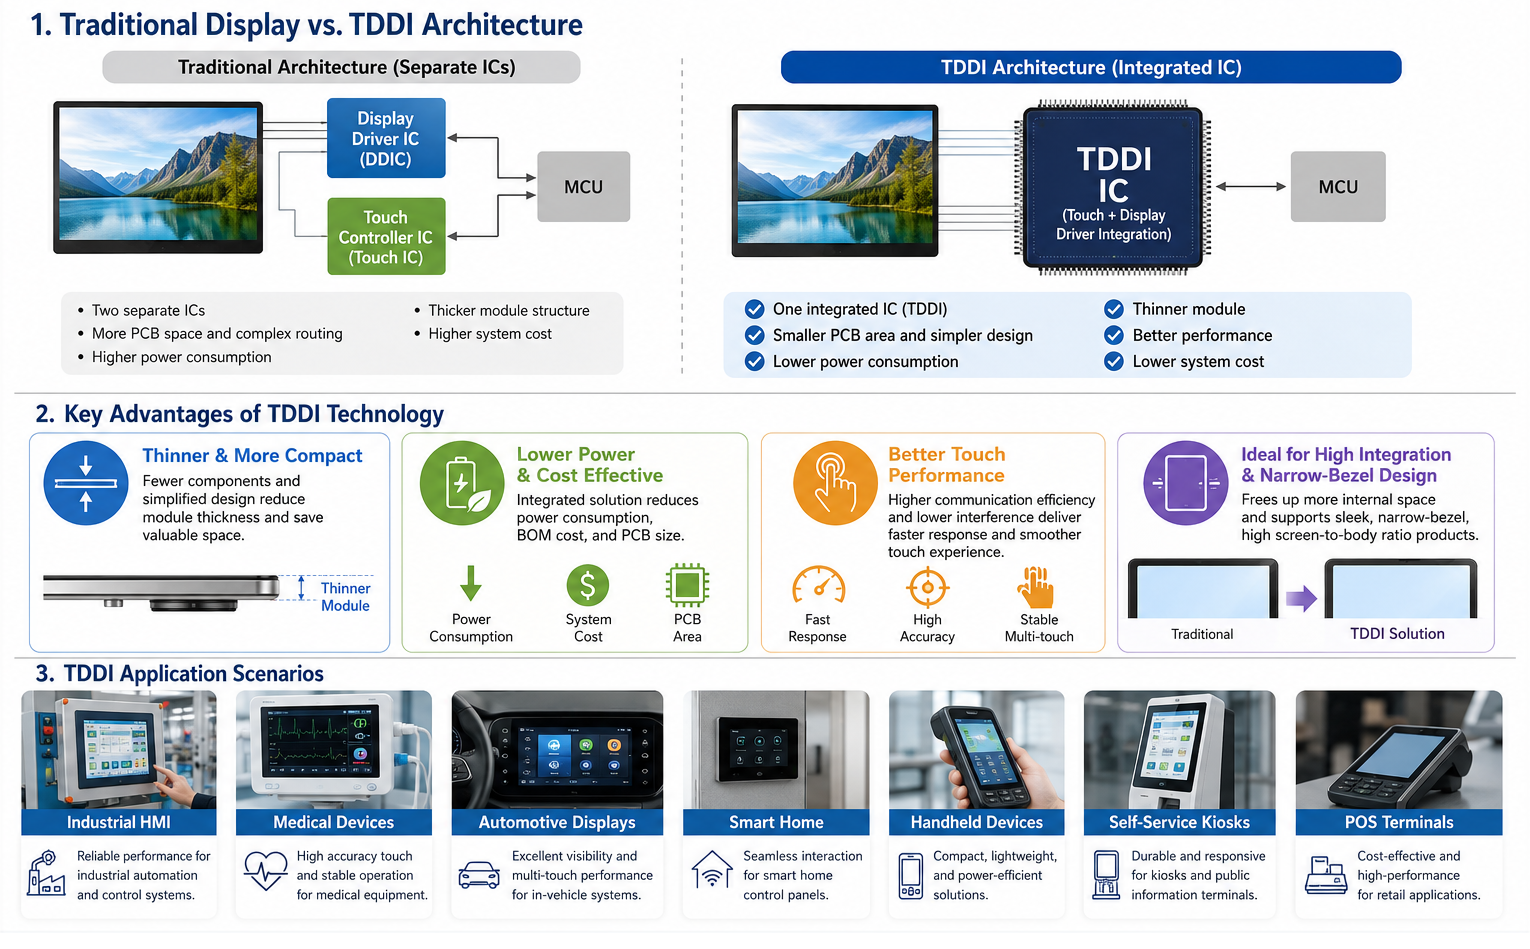Click the '2. Key Advantages of TDDI Technology' heading
The height and width of the screenshot is (949, 1530).
pos(240,414)
